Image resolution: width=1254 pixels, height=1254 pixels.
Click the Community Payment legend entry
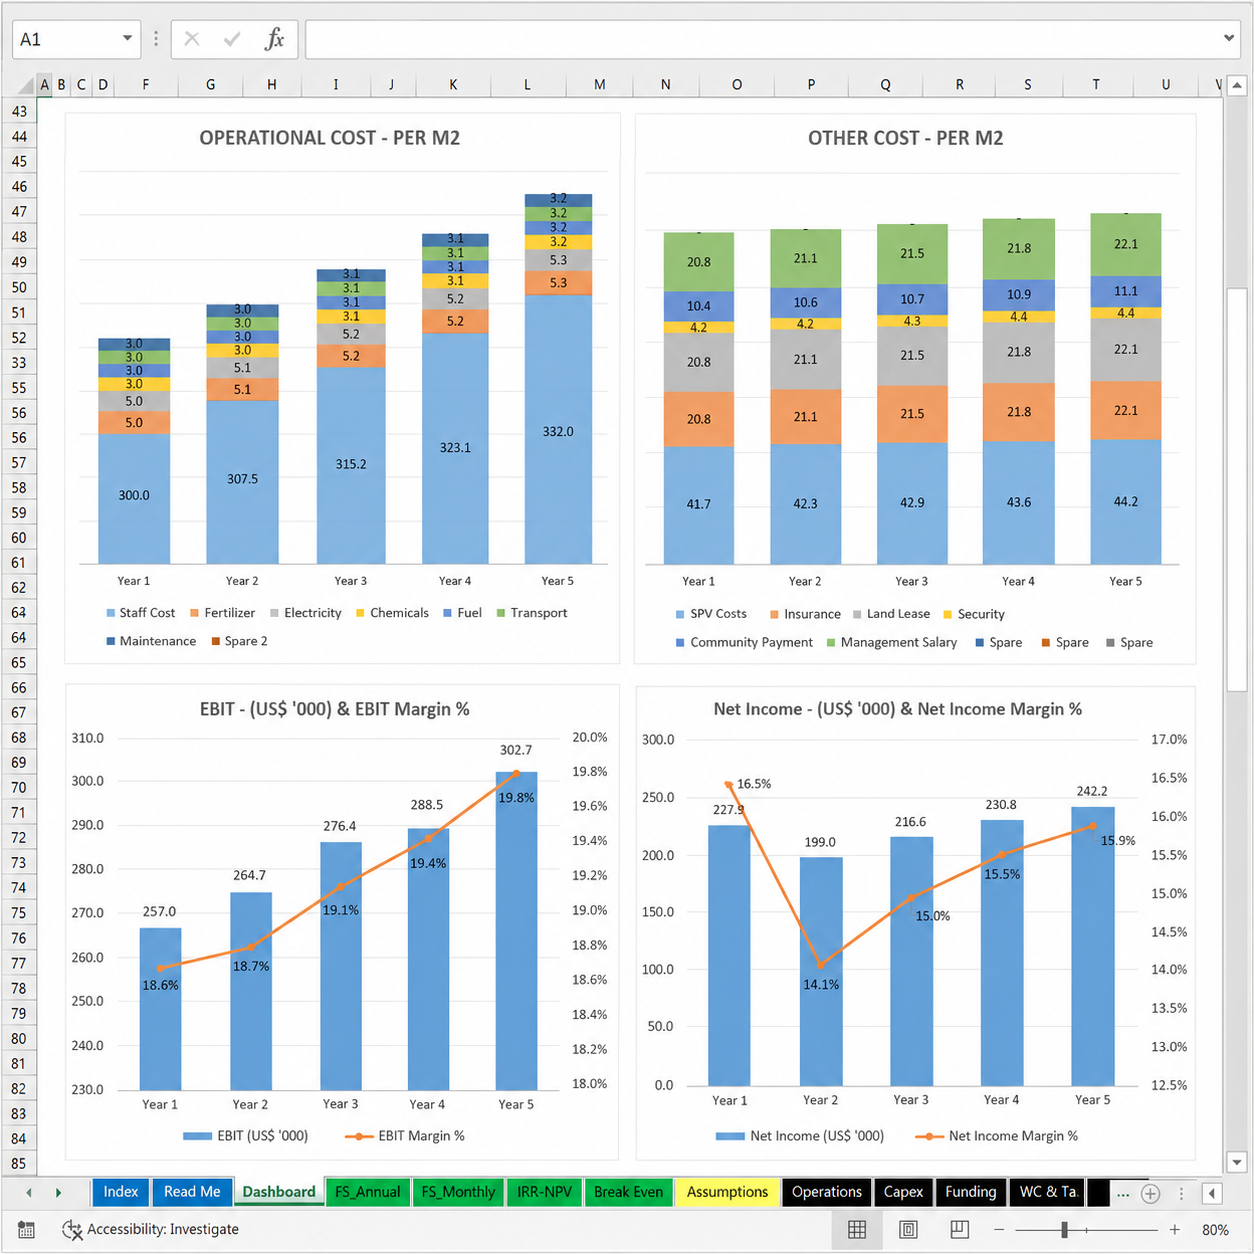click(x=744, y=642)
